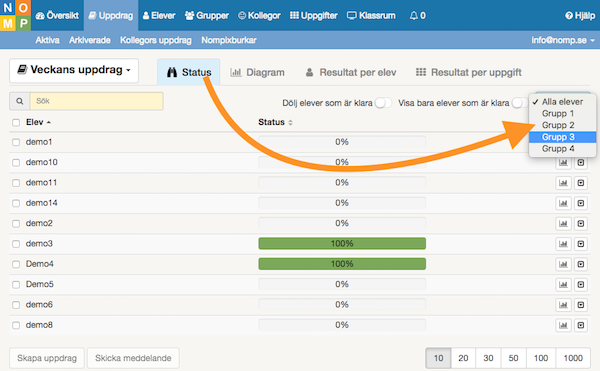The image size is (600, 371).
Task: Click square action icon for demo8 row
Action: pos(581,325)
